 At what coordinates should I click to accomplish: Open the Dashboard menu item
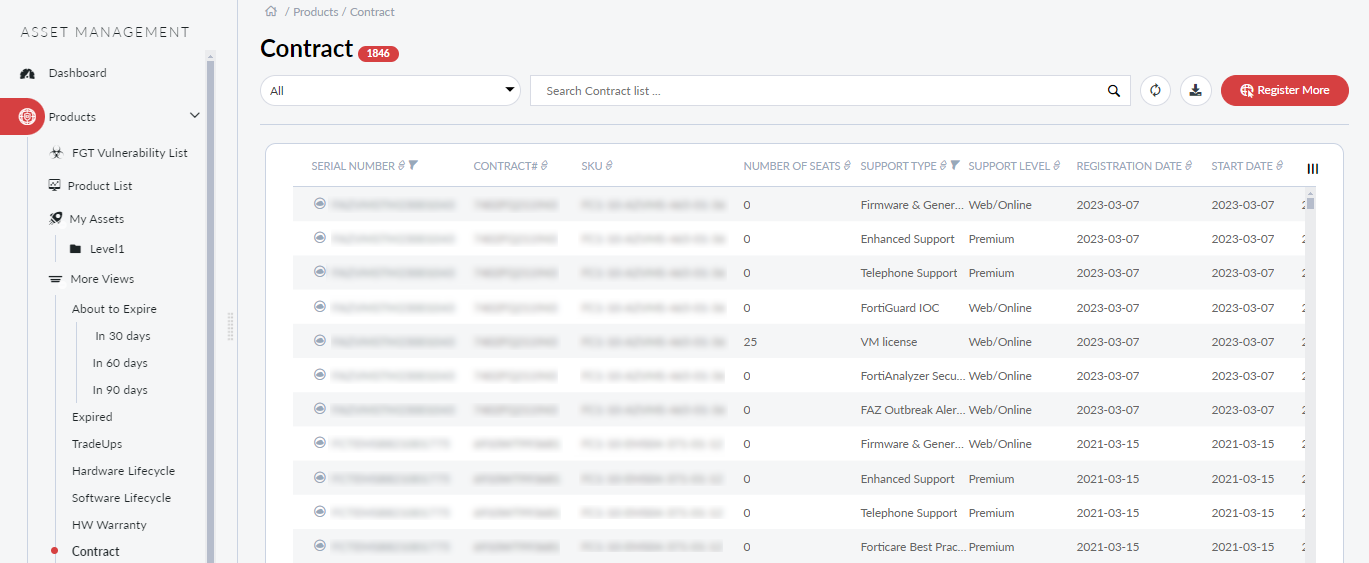[77, 73]
